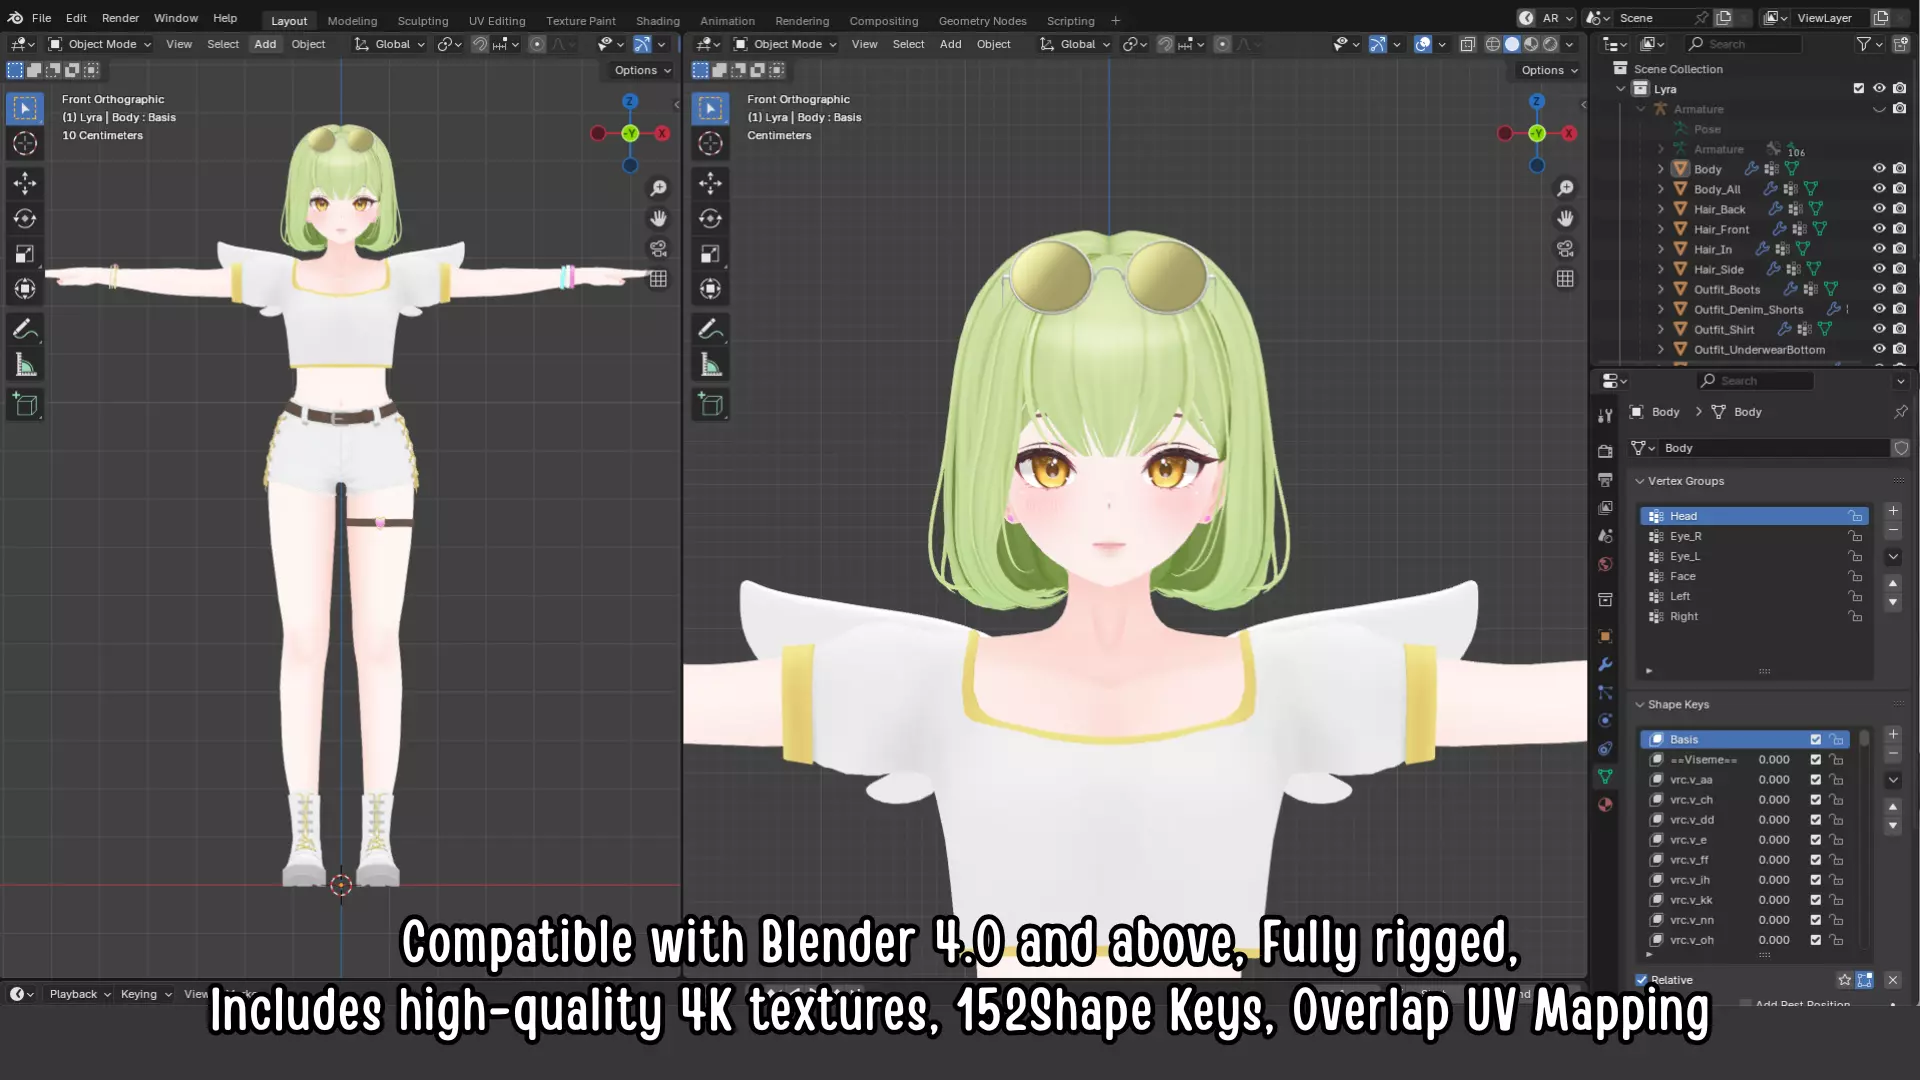This screenshot has width=1920, height=1080.
Task: Open the Physics properties tab
Action: pyautogui.click(x=1605, y=720)
